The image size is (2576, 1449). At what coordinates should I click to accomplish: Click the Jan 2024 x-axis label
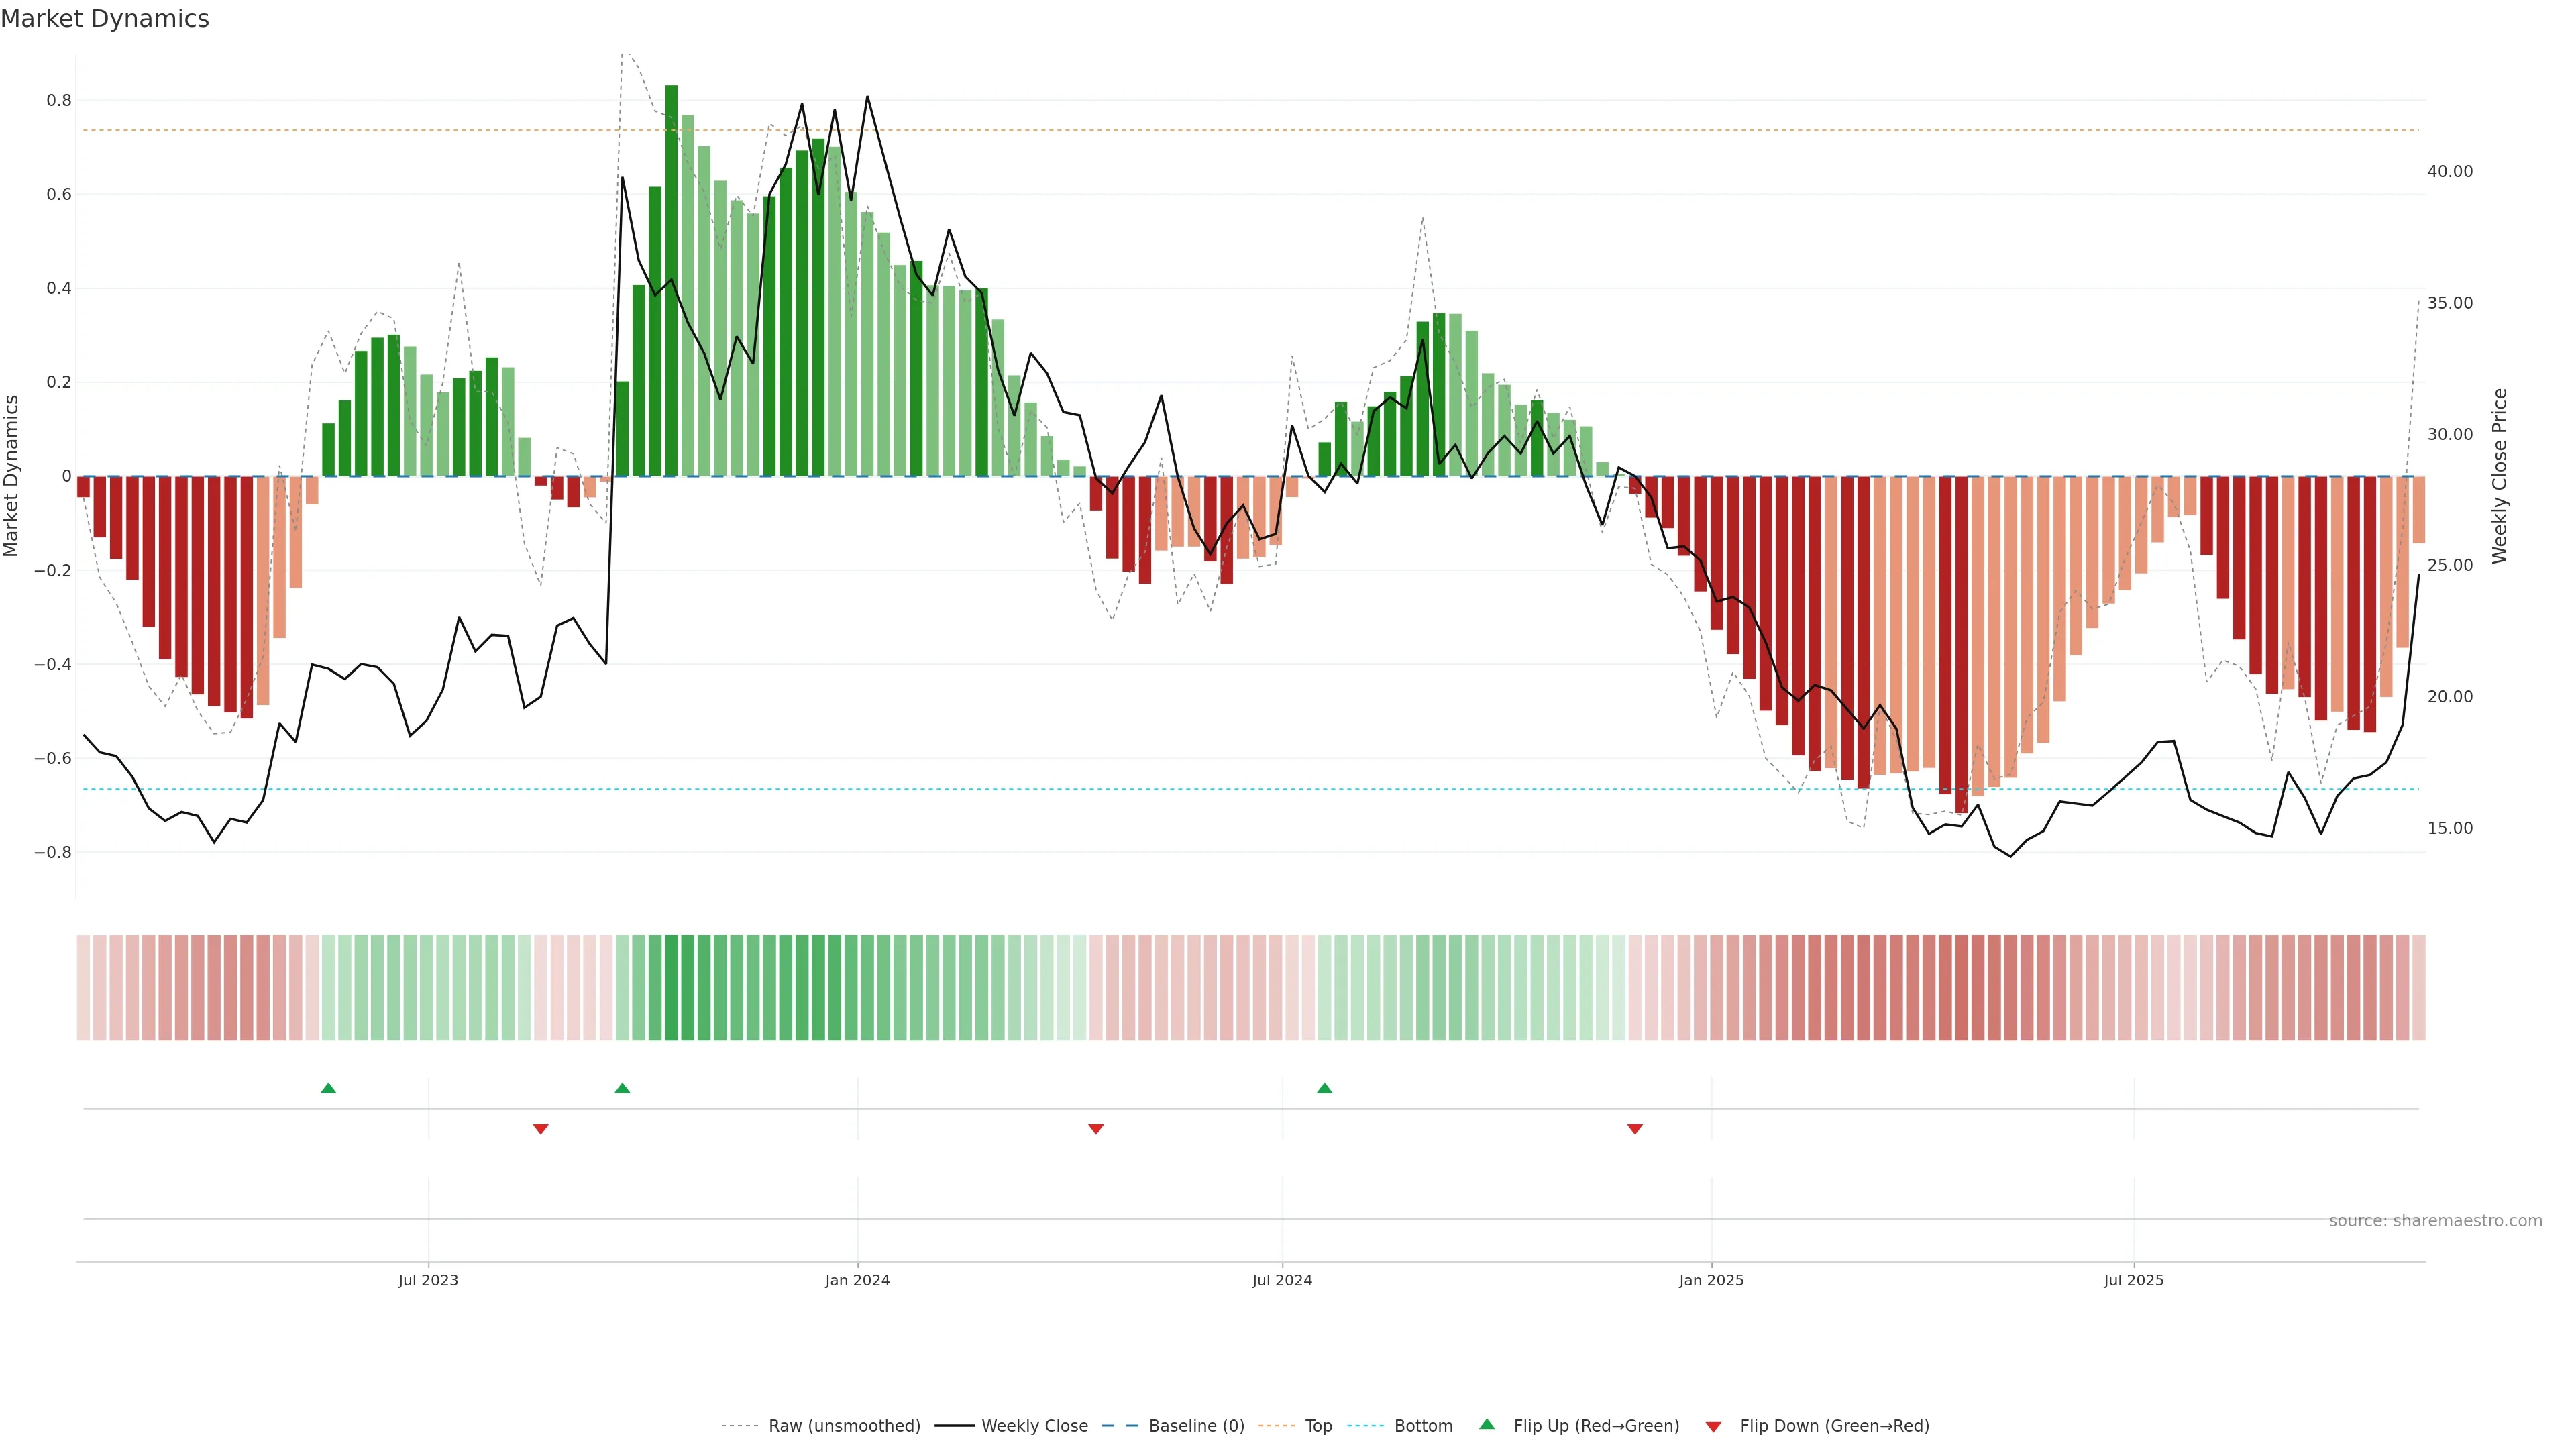[857, 1280]
